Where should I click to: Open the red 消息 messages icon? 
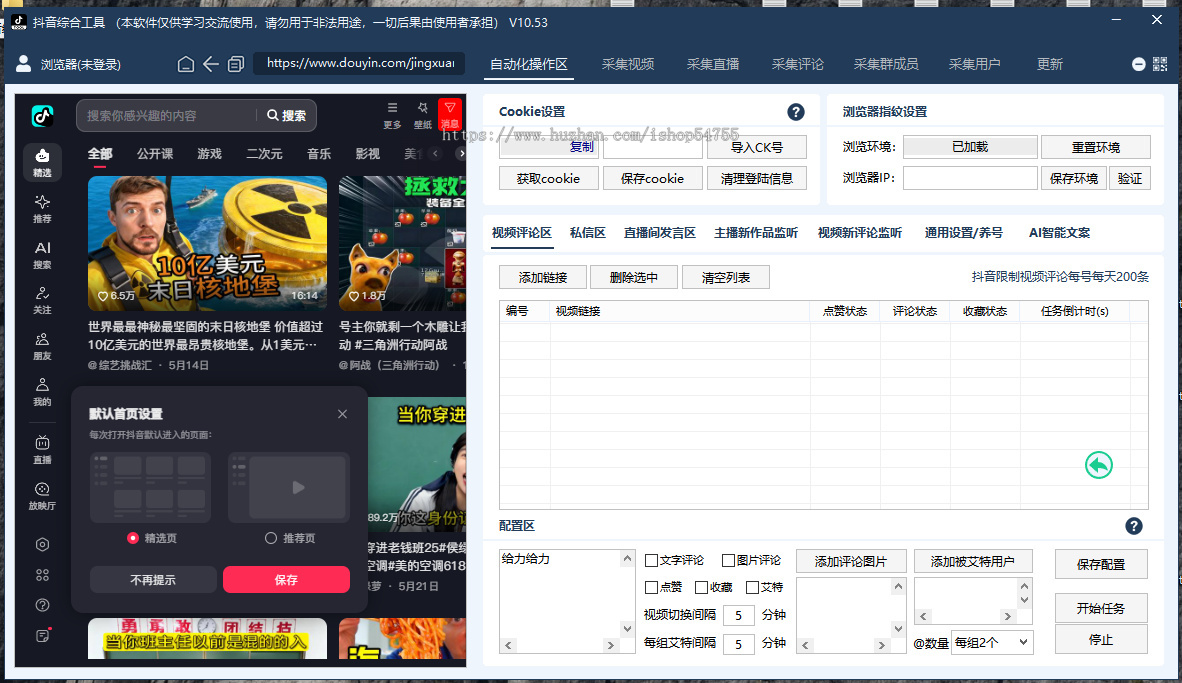[449, 115]
